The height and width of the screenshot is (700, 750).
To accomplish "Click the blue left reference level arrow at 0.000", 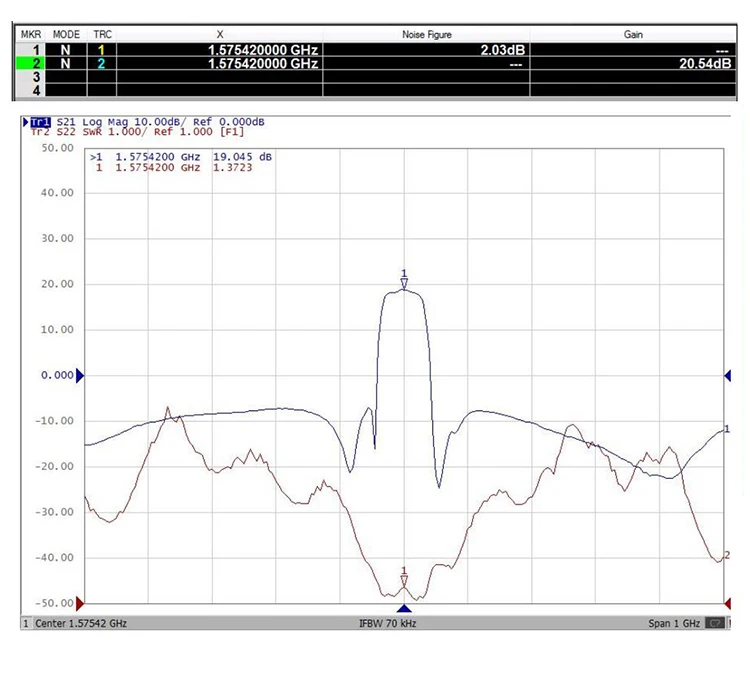I will (x=80, y=376).
